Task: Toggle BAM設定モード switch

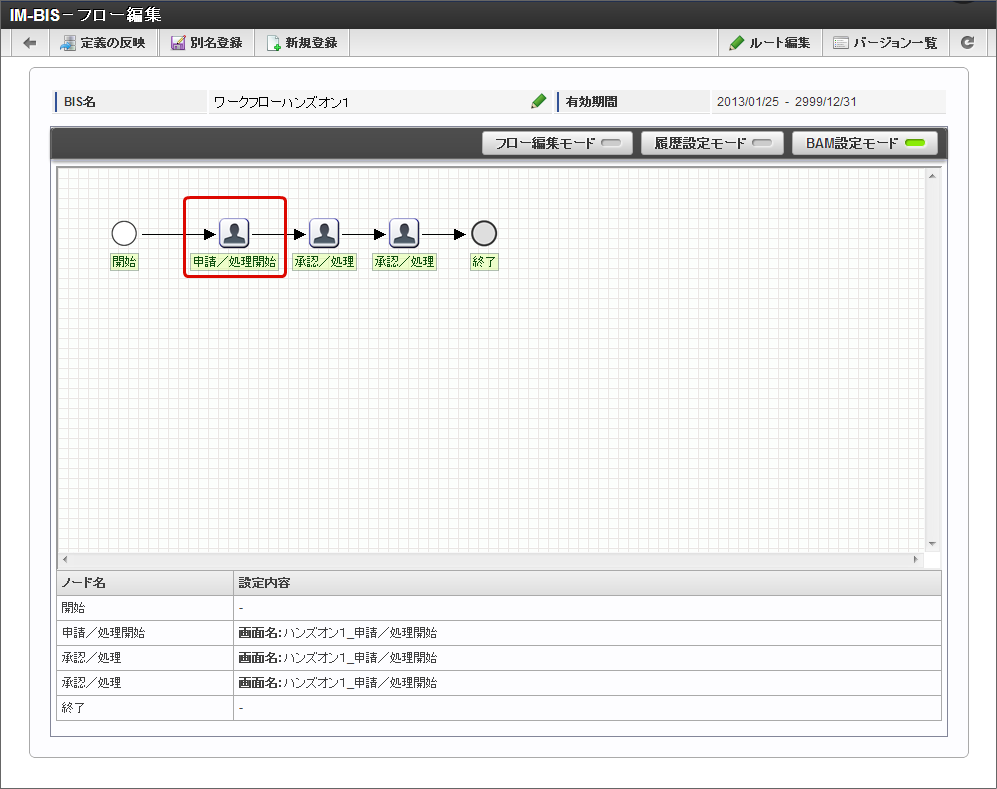Action: (865, 143)
